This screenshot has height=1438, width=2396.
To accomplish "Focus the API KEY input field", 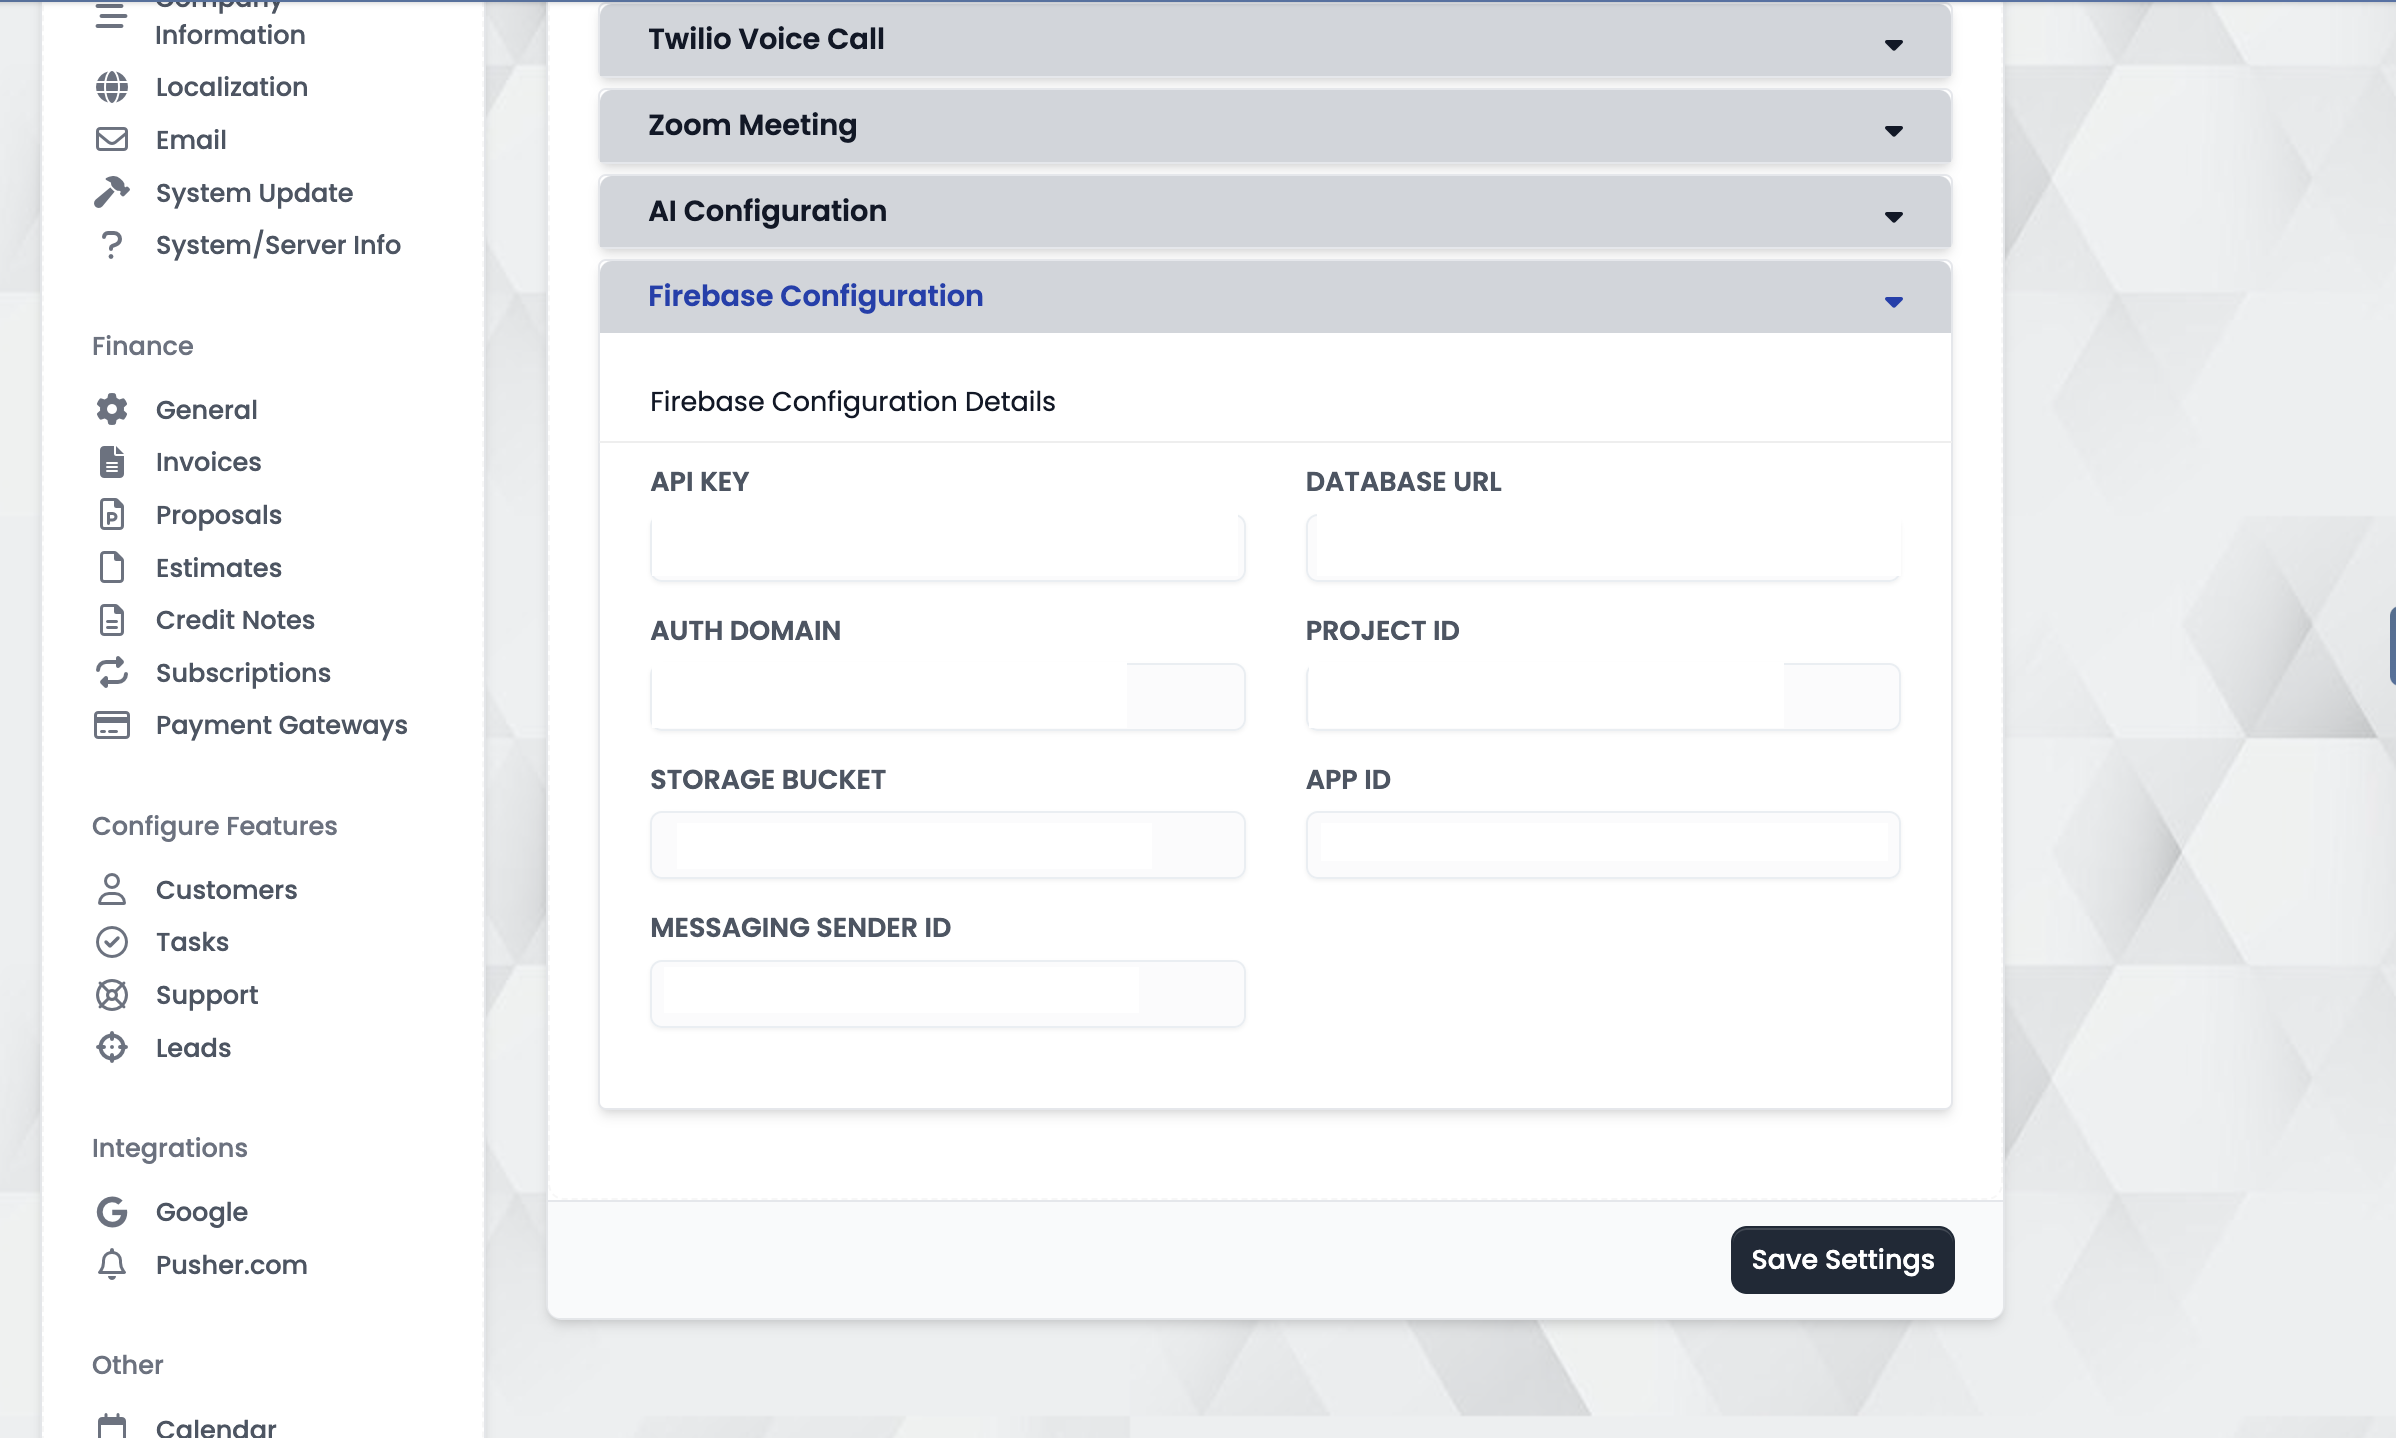I will (947, 548).
